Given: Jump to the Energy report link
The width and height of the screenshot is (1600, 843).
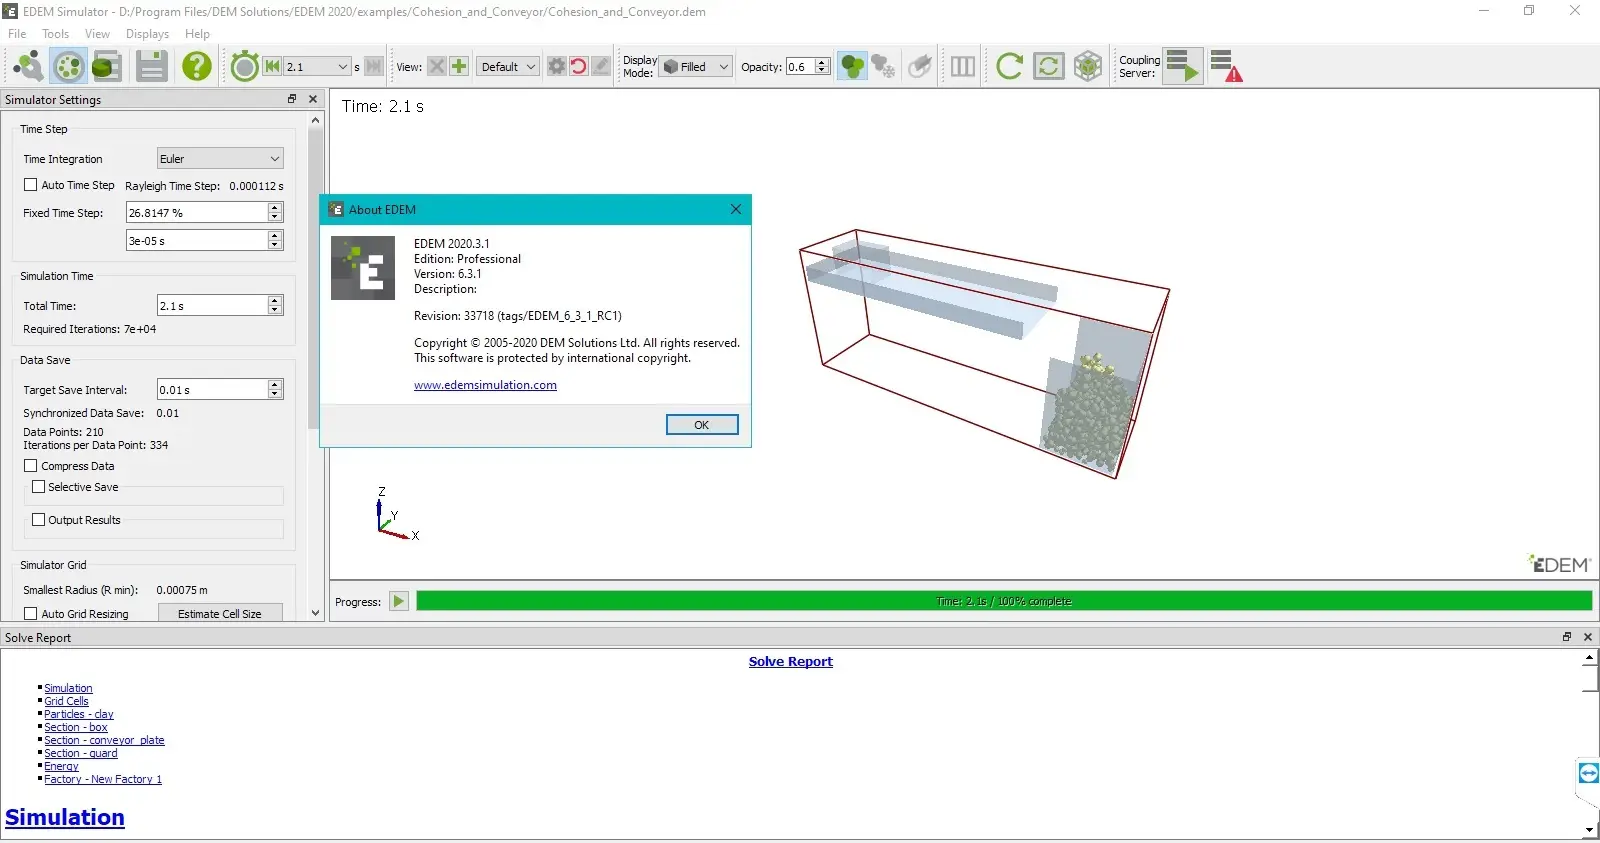Looking at the screenshot, I should pyautogui.click(x=61, y=766).
